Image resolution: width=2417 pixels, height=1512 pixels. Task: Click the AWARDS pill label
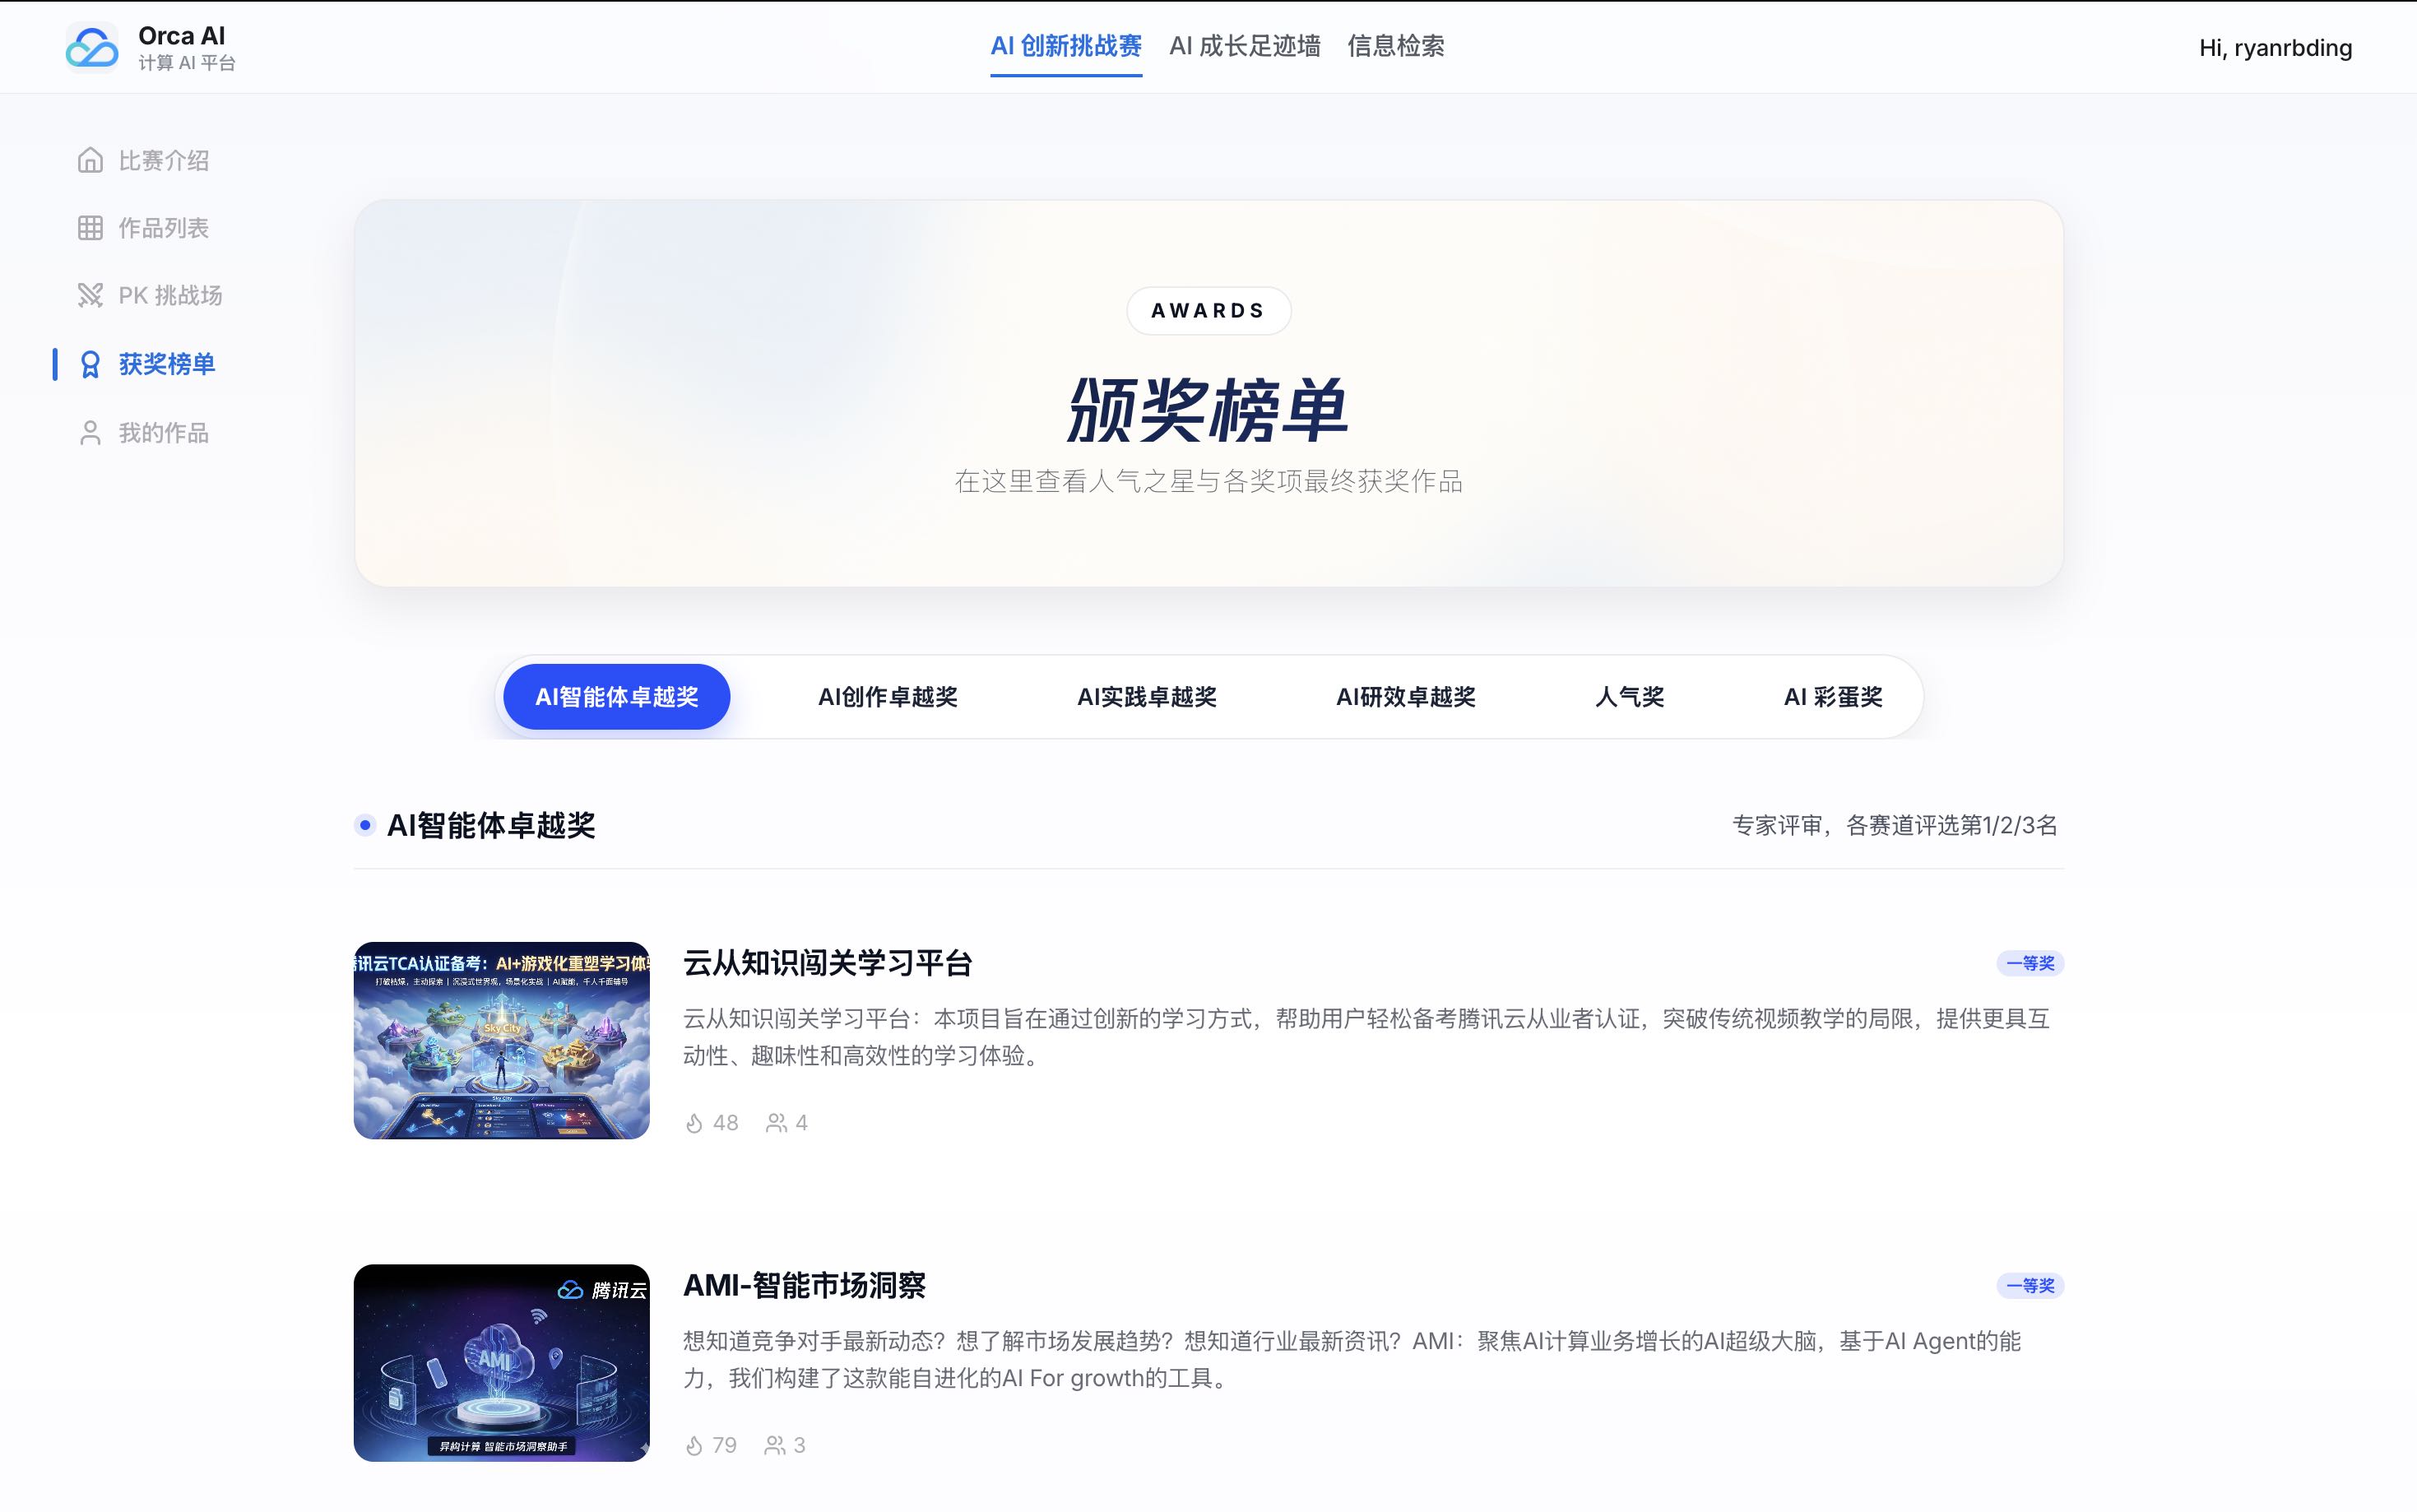(1209, 310)
